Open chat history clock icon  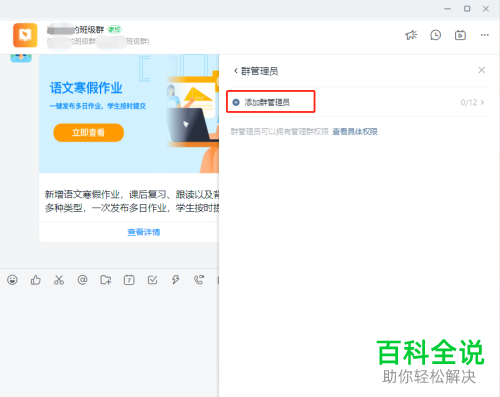coord(436,35)
